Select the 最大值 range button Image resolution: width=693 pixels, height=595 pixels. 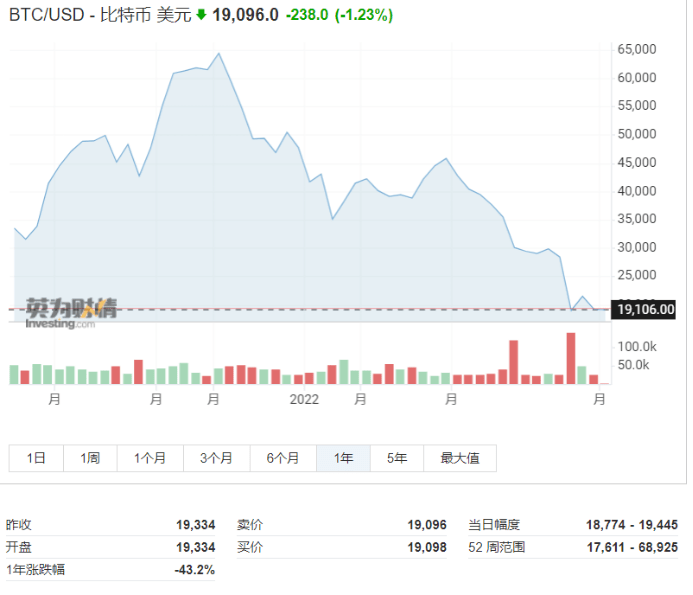pyautogui.click(x=459, y=458)
